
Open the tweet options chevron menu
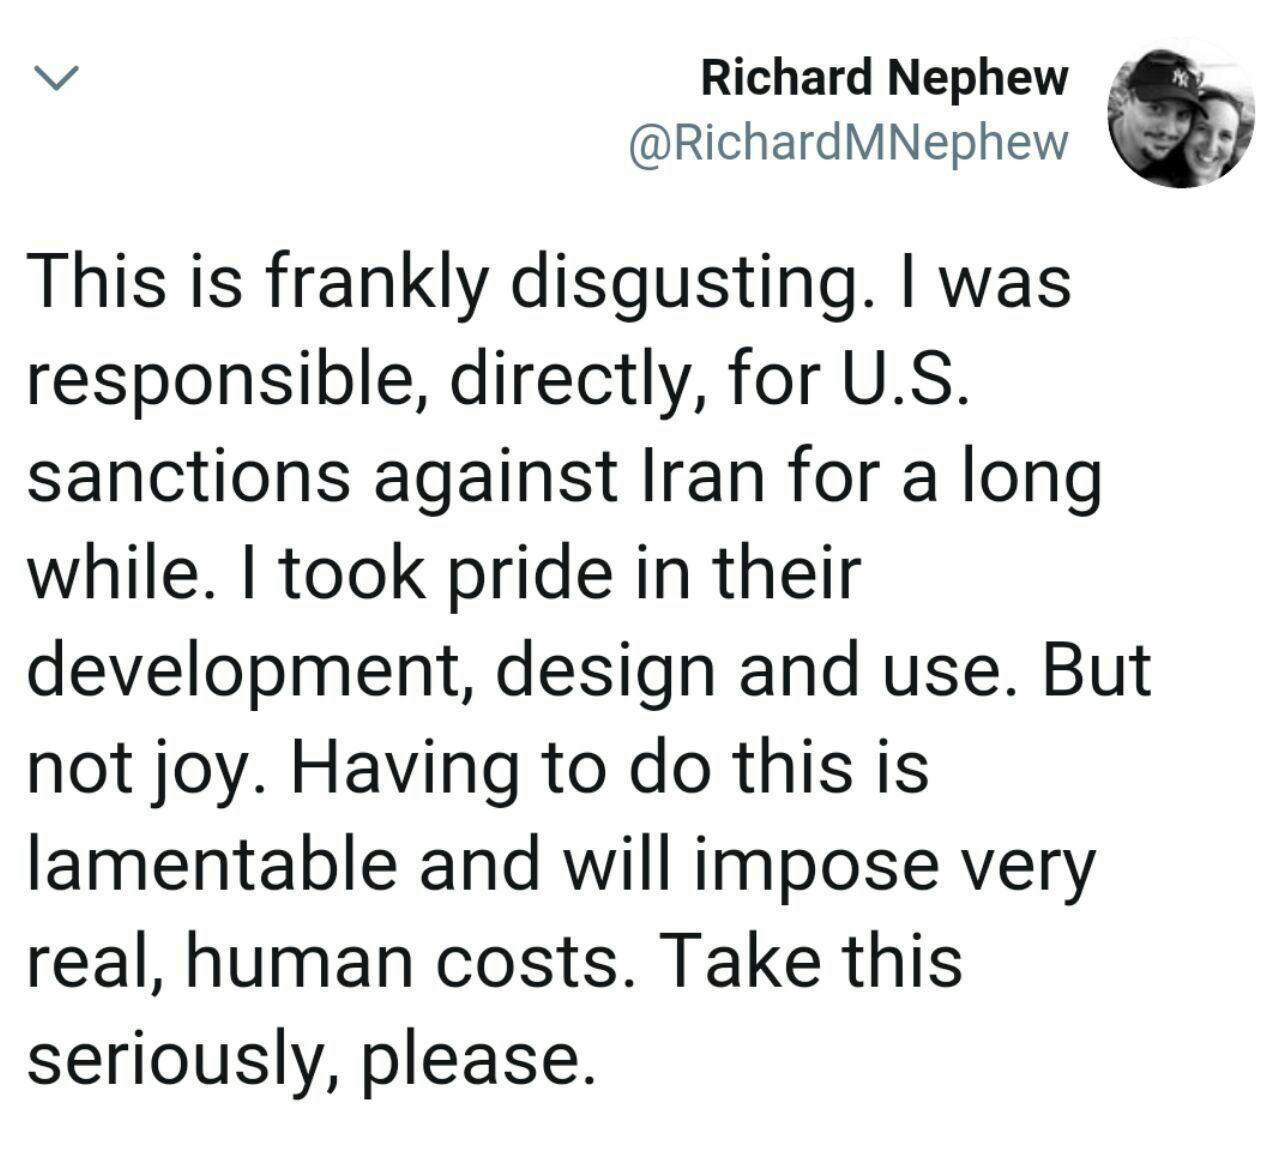coord(57,78)
